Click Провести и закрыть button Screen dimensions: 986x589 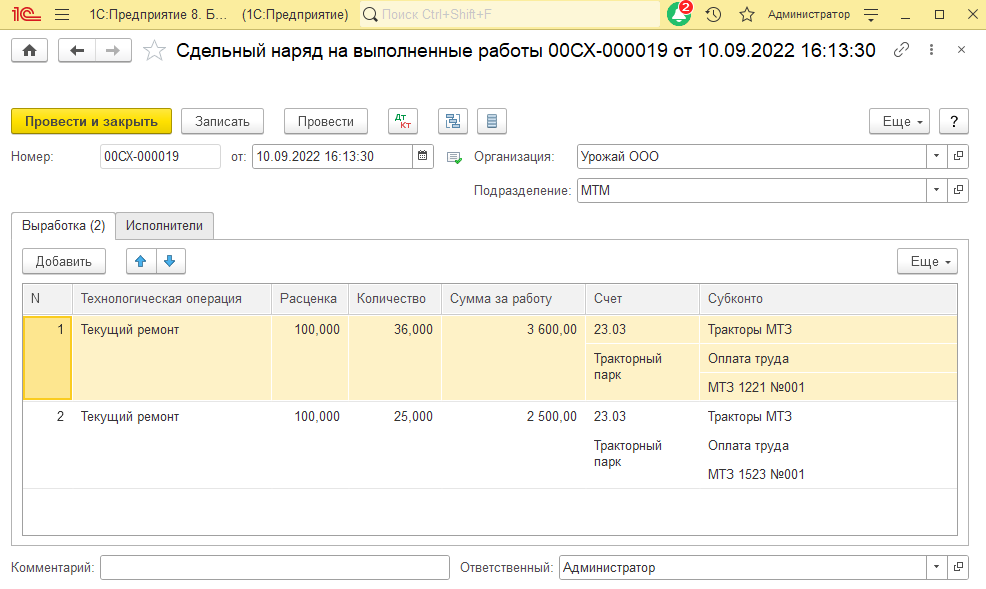pos(91,121)
